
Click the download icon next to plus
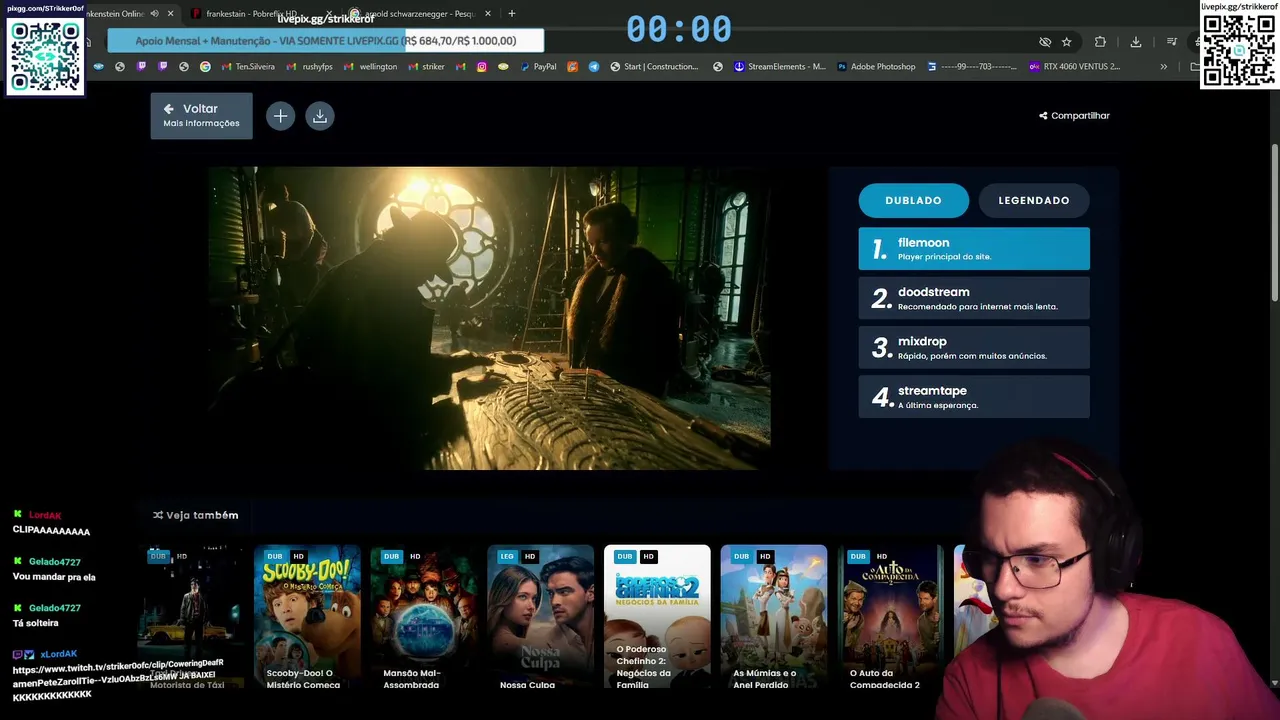pyautogui.click(x=320, y=116)
